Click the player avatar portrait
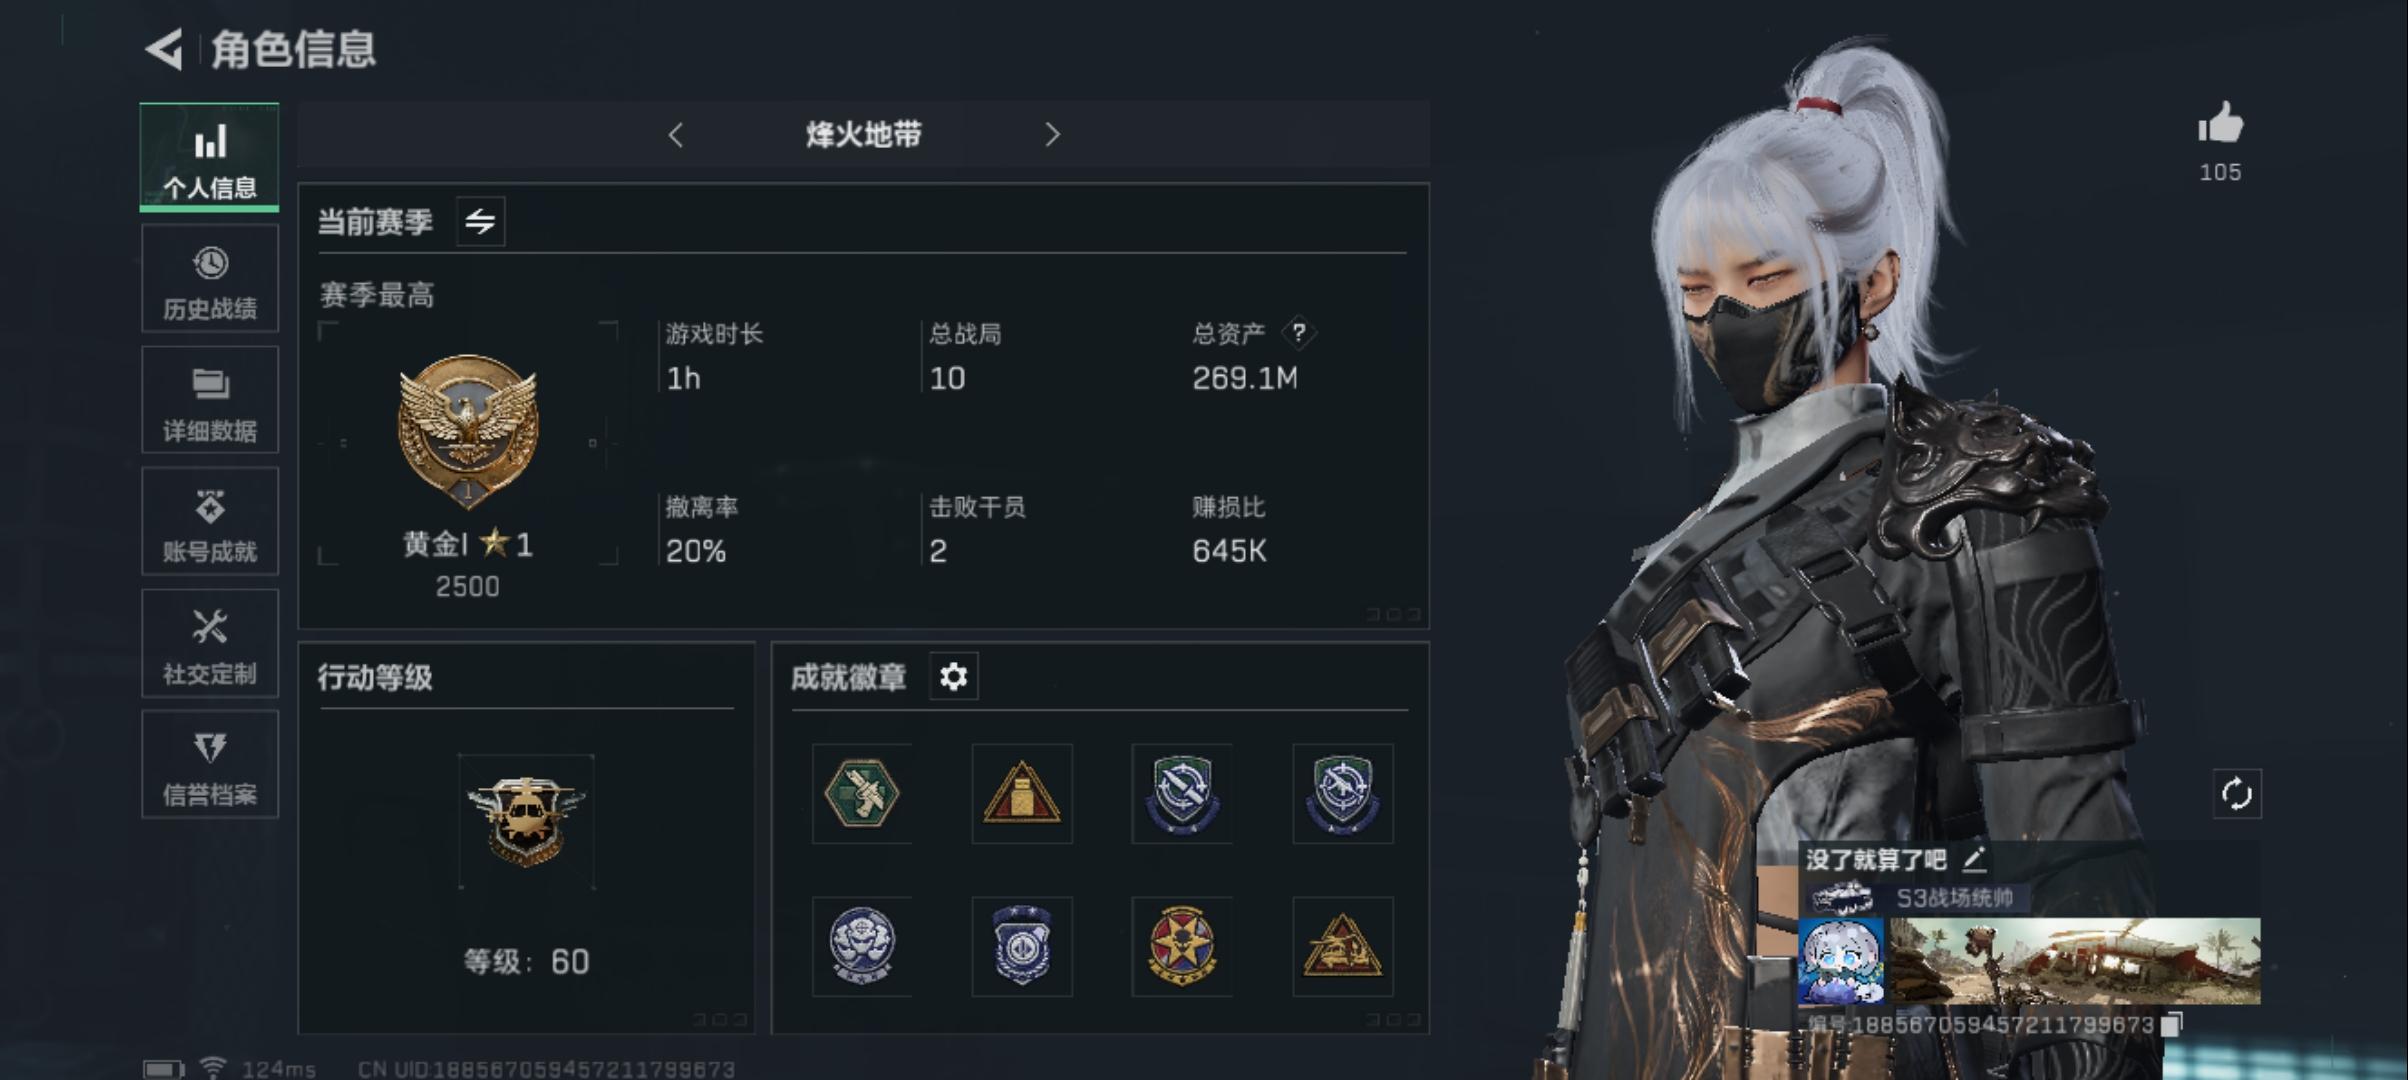Image resolution: width=2408 pixels, height=1080 pixels. (x=1841, y=961)
